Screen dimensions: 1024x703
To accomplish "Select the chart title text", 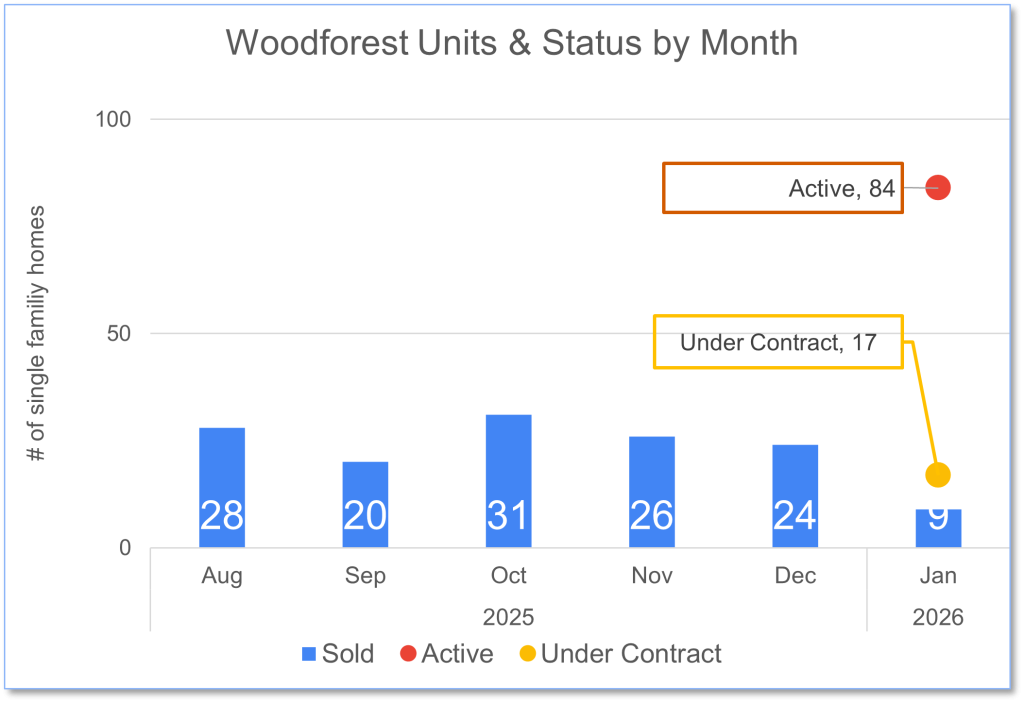I will pyautogui.click(x=511, y=43).
